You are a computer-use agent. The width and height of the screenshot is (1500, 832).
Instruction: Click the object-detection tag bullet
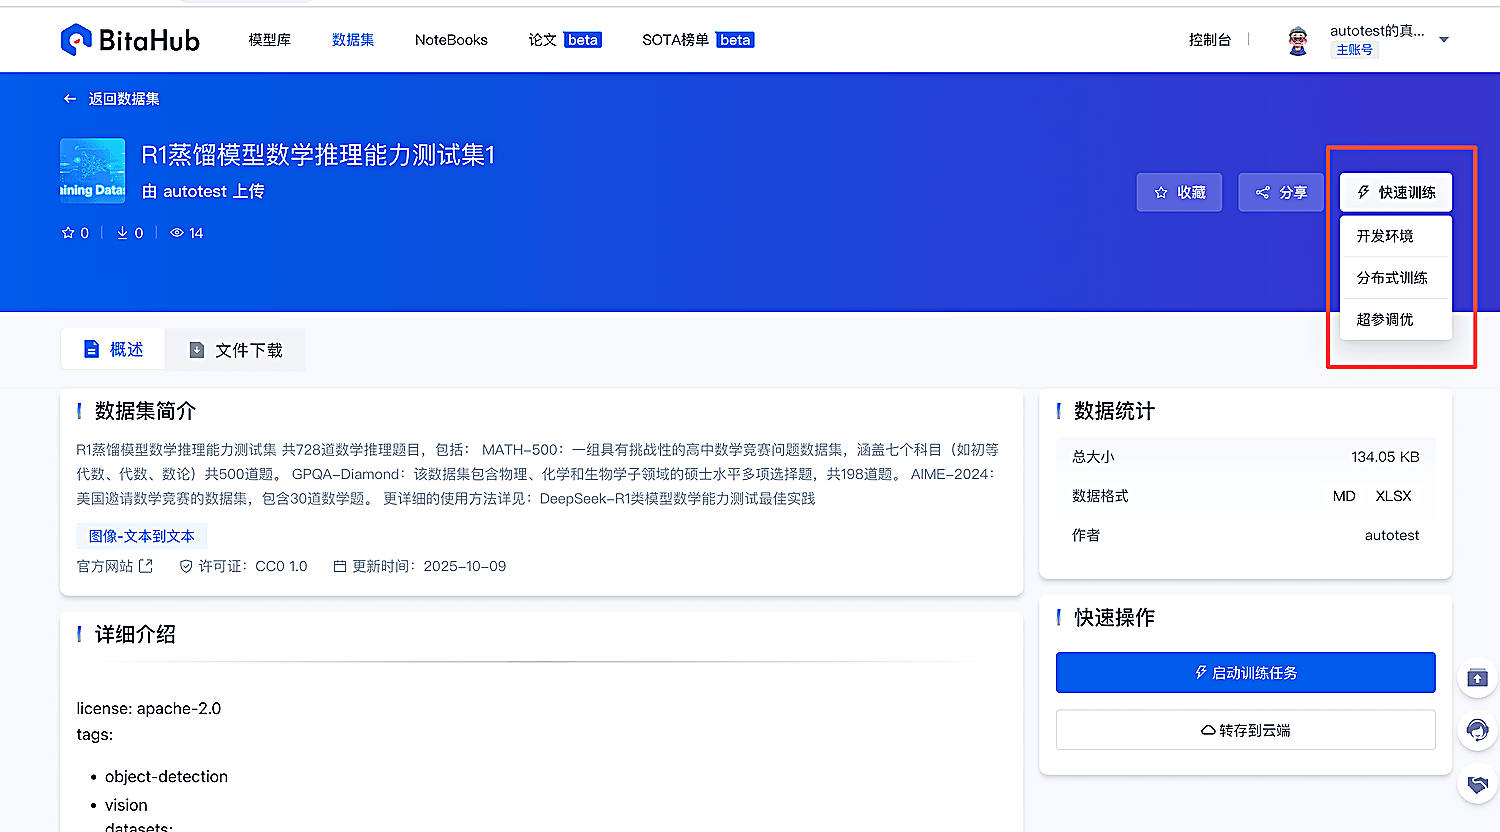(x=166, y=777)
